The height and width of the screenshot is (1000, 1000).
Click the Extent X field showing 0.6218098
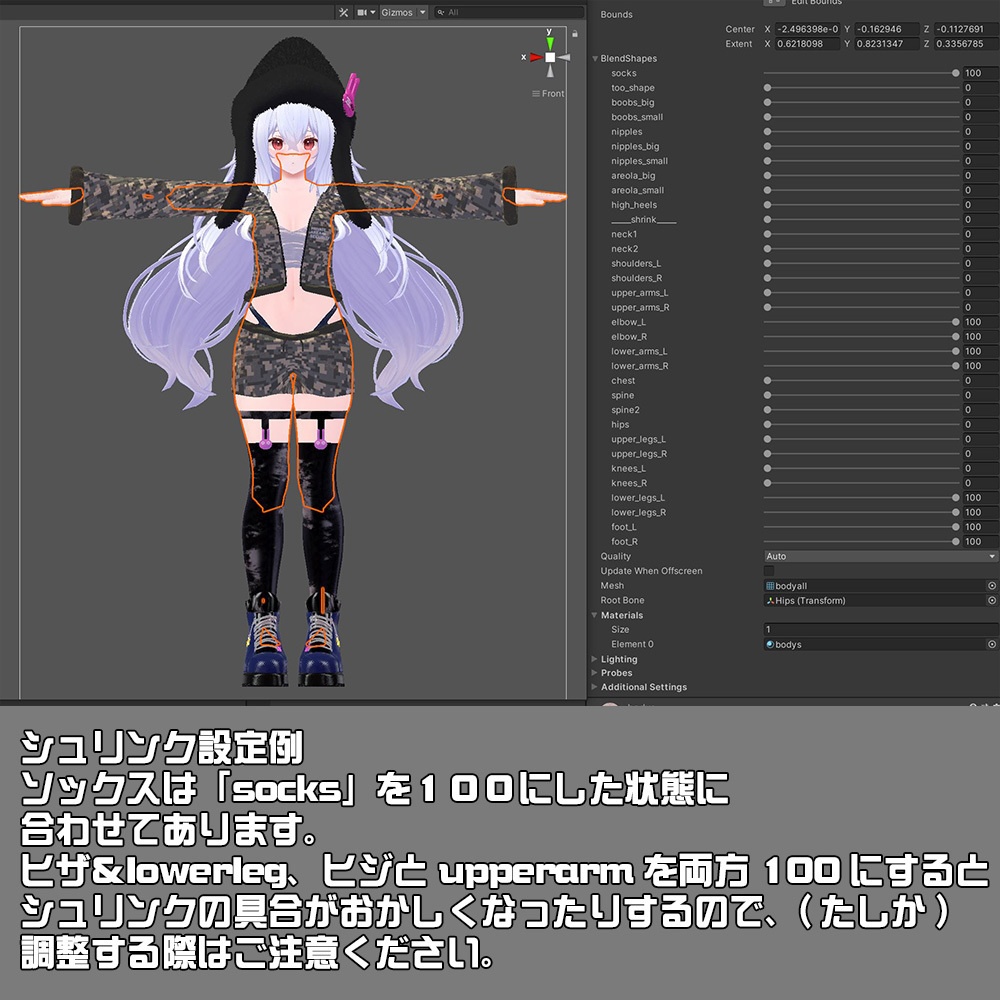point(807,43)
